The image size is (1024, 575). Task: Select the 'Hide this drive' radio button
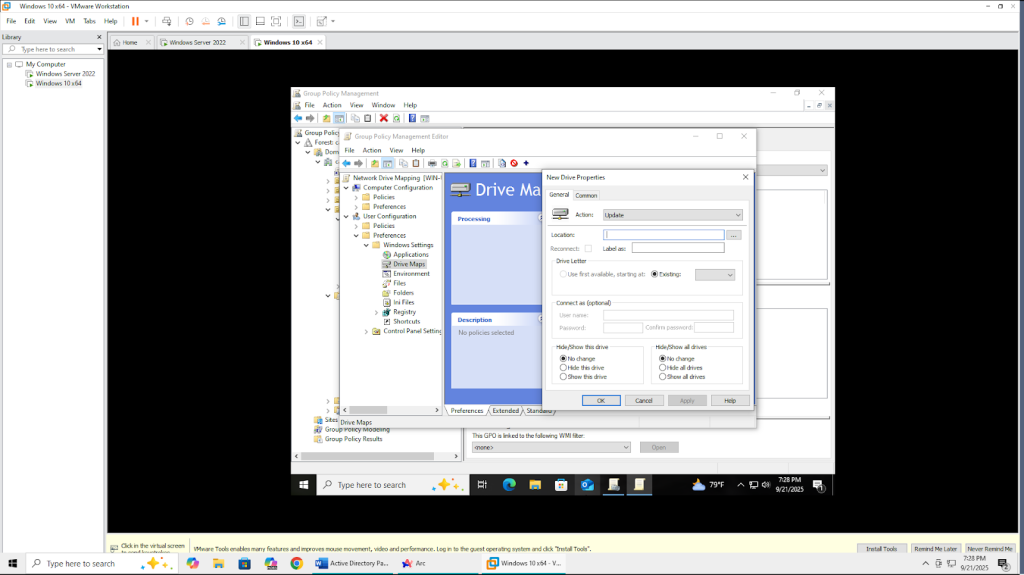pyautogui.click(x=564, y=368)
